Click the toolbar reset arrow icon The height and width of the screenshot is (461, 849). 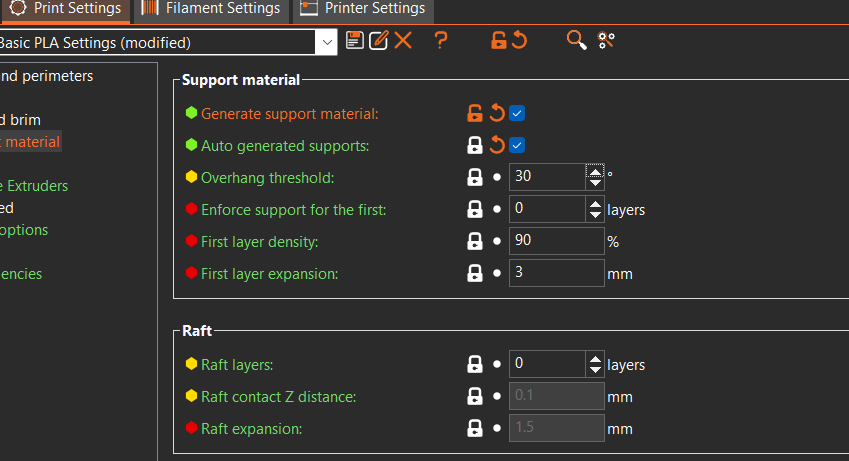click(x=519, y=41)
